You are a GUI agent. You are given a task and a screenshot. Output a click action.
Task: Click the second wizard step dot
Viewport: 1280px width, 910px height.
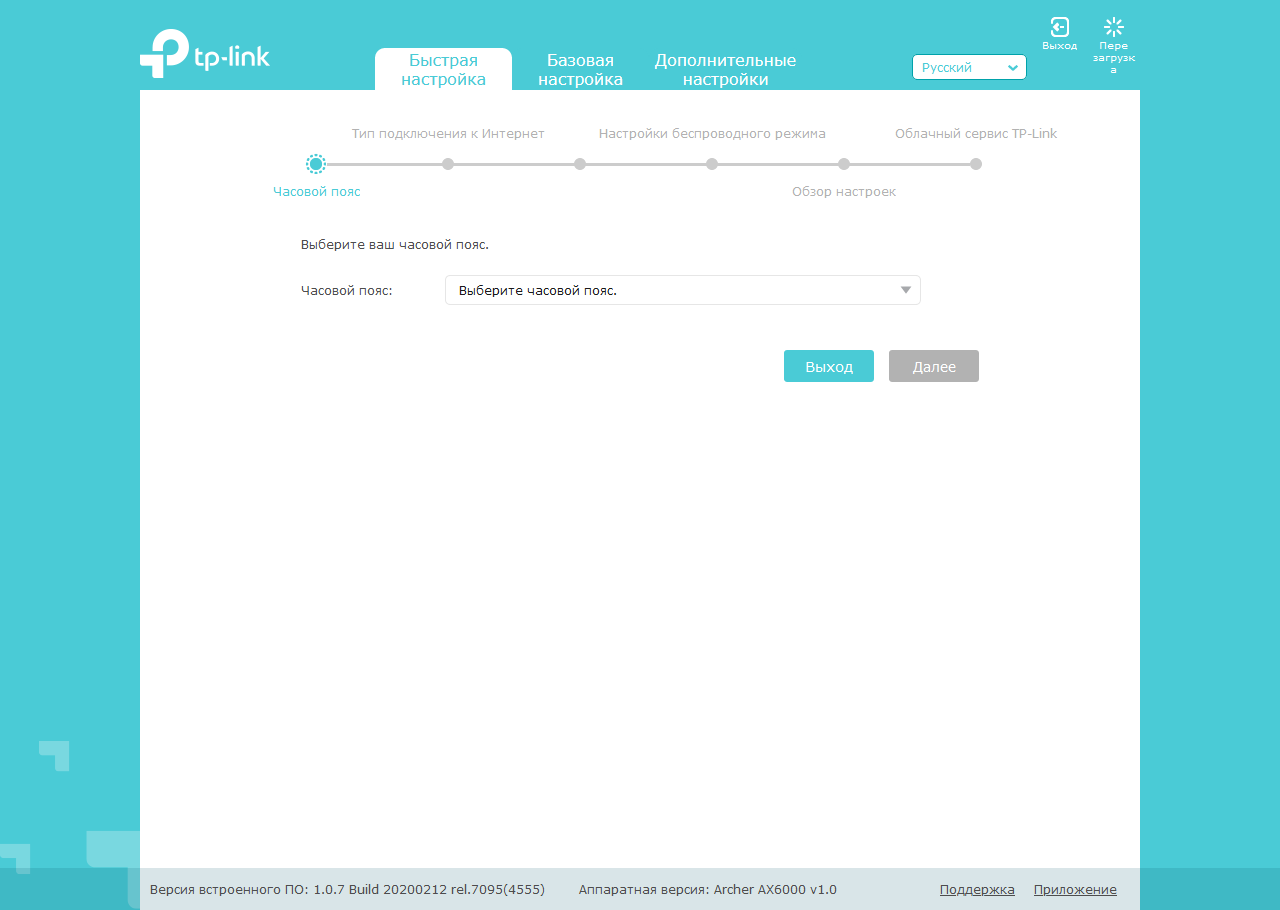point(448,164)
